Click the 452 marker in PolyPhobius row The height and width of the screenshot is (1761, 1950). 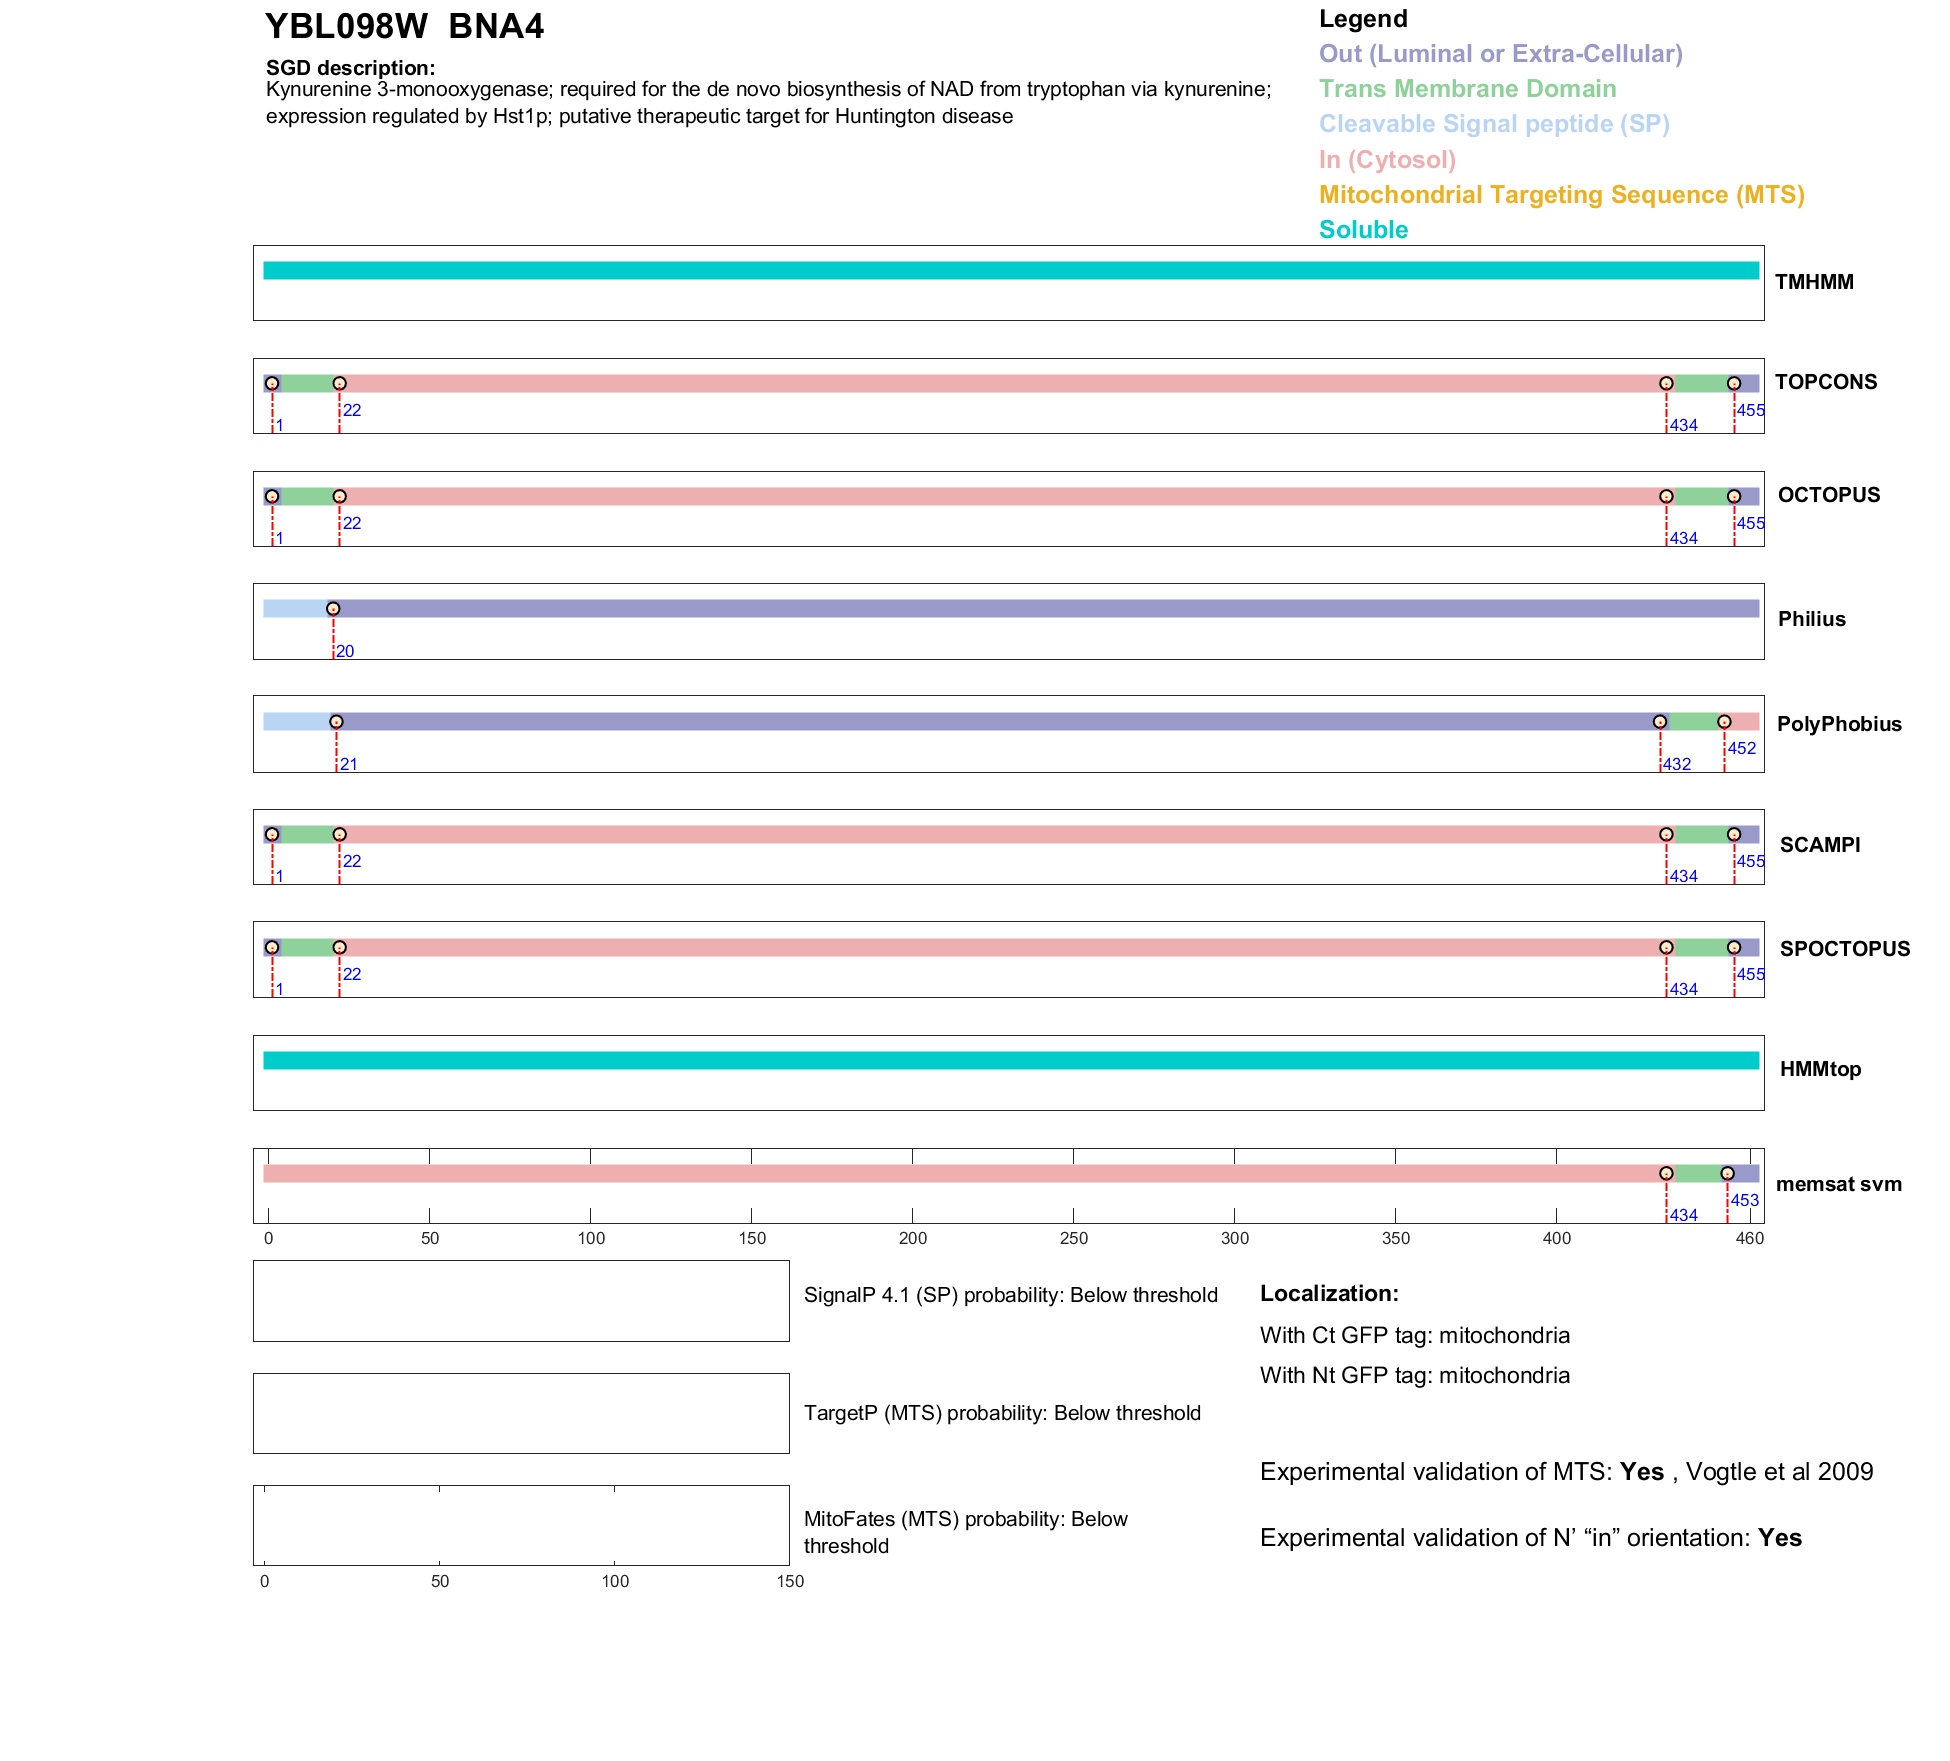click(1724, 722)
